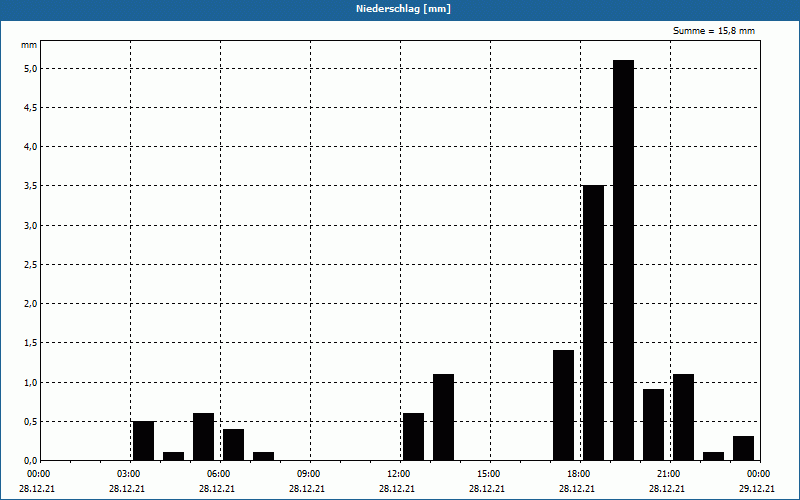Click the '1,5' y-axis label
The height and width of the screenshot is (500, 800).
click(30, 343)
